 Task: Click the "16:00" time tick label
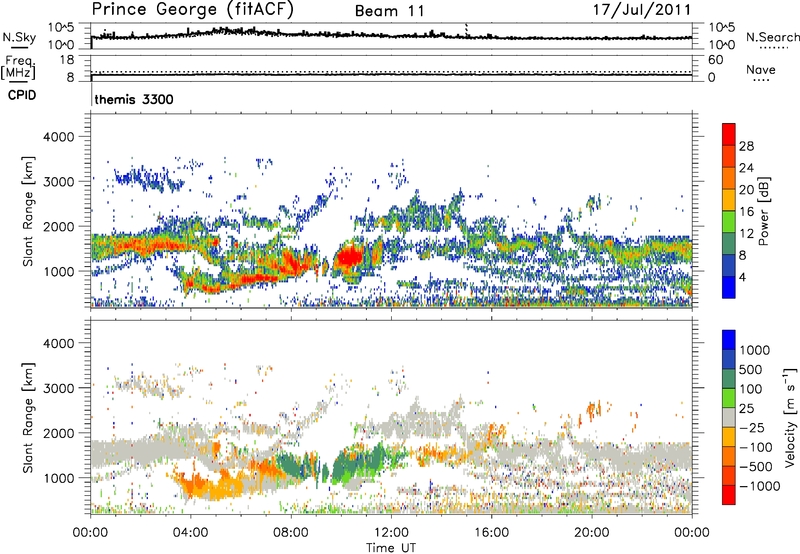(491, 533)
